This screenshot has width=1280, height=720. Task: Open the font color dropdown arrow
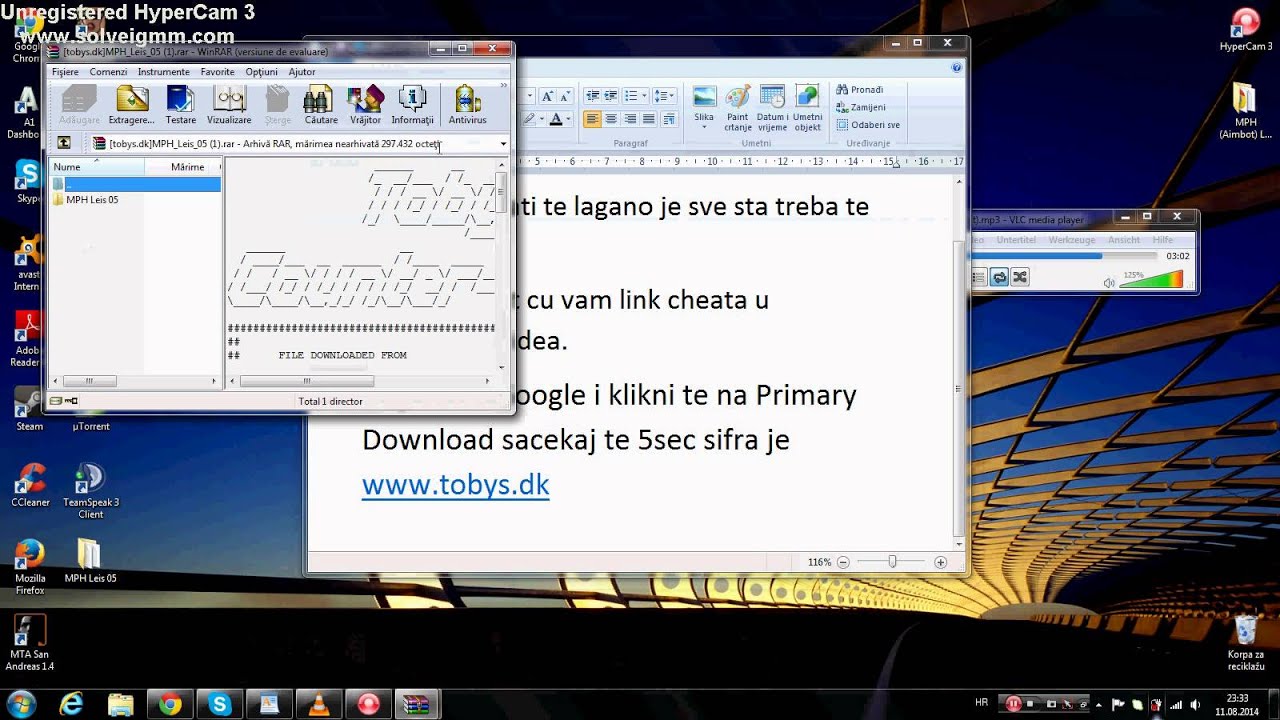click(570, 119)
